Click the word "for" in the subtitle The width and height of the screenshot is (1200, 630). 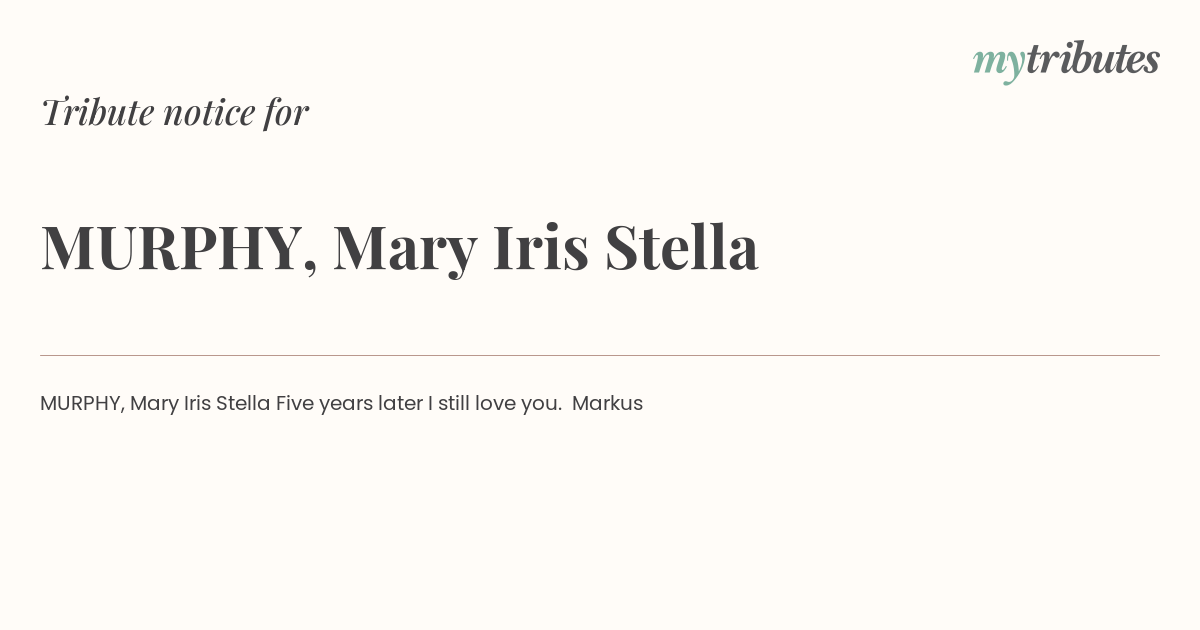(287, 112)
